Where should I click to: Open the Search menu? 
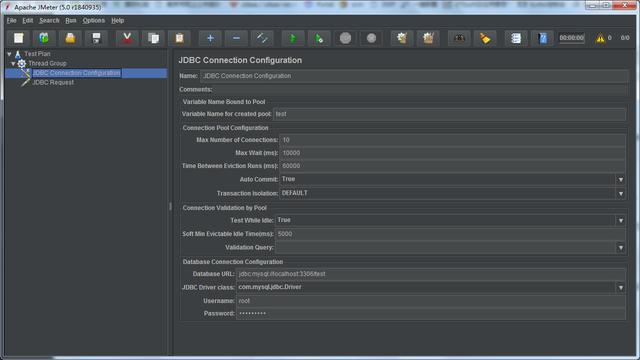coord(49,20)
